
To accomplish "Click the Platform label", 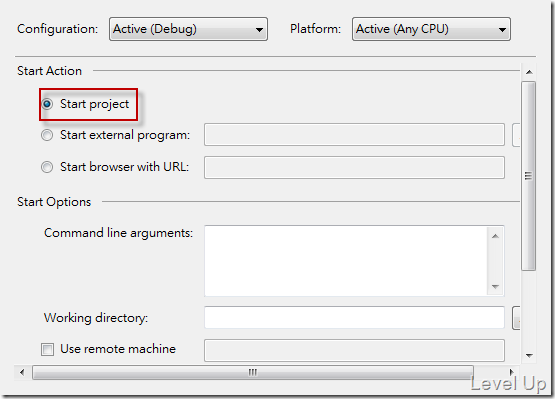I will tap(315, 28).
